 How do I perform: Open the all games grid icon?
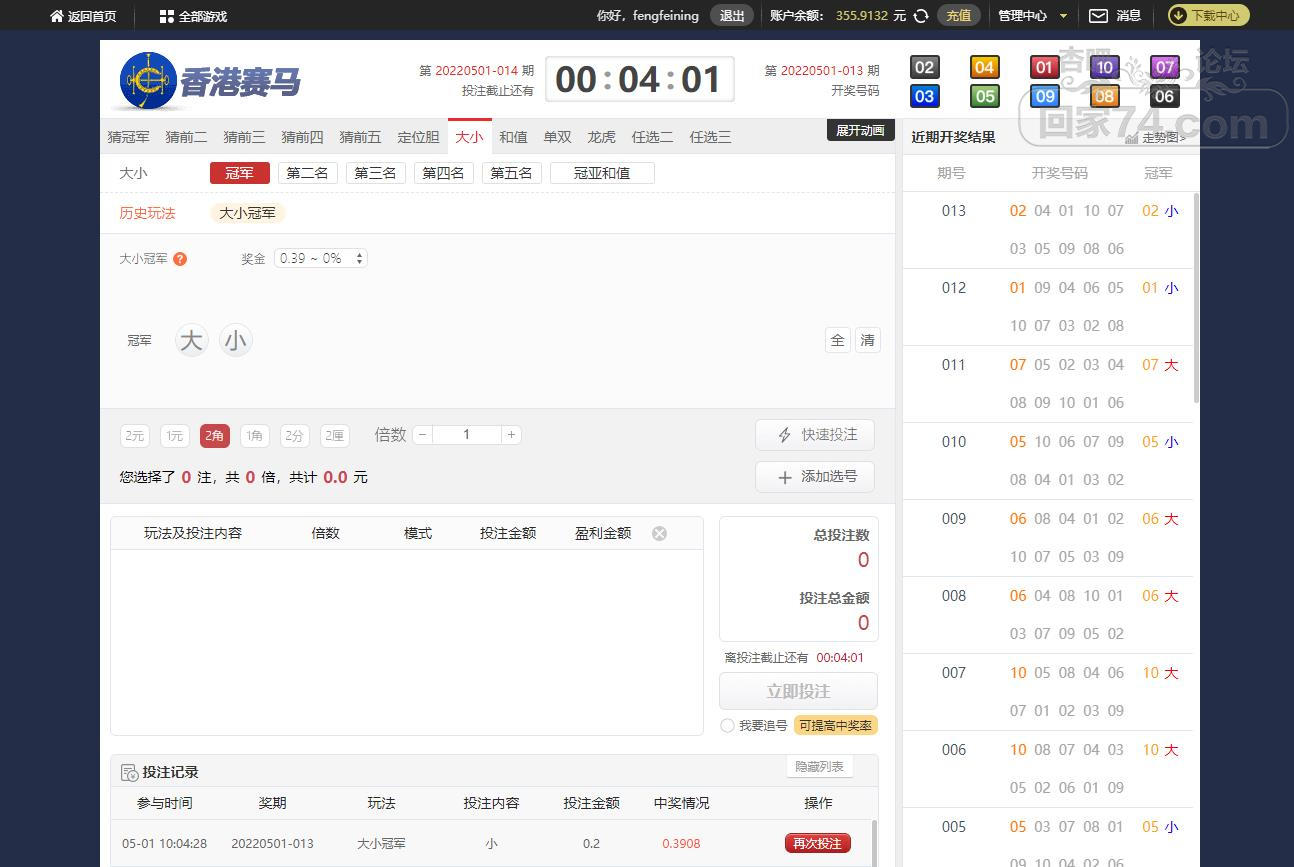pos(166,16)
